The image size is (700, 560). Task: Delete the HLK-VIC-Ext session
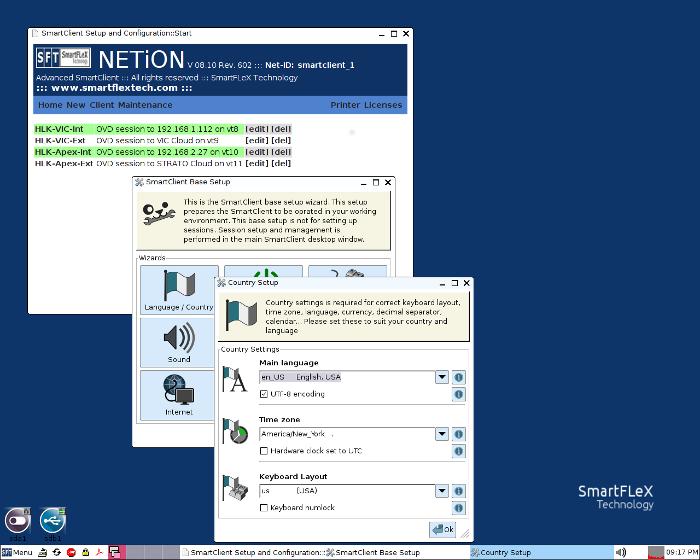(x=281, y=140)
